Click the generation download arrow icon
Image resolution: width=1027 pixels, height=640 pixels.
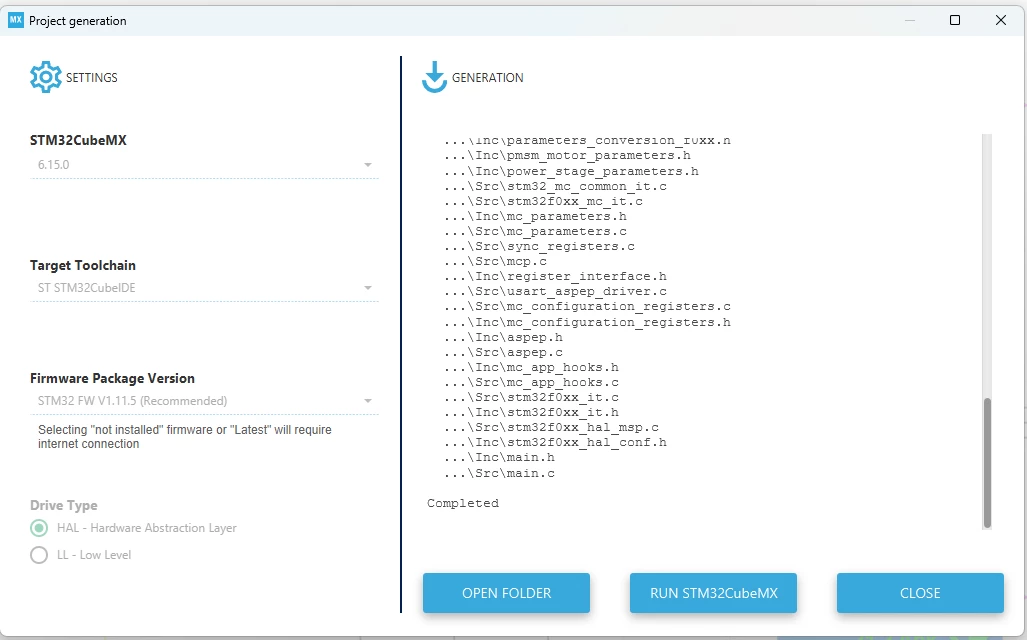[x=434, y=77]
